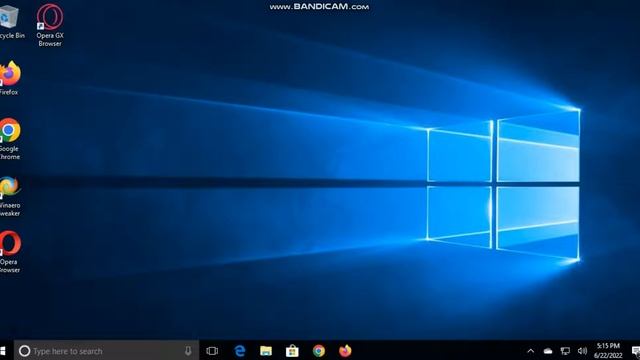The image size is (640, 360).
Task: Select the Winaero Tweaker desktop shortcut
Action: pyautogui.click(x=9, y=196)
